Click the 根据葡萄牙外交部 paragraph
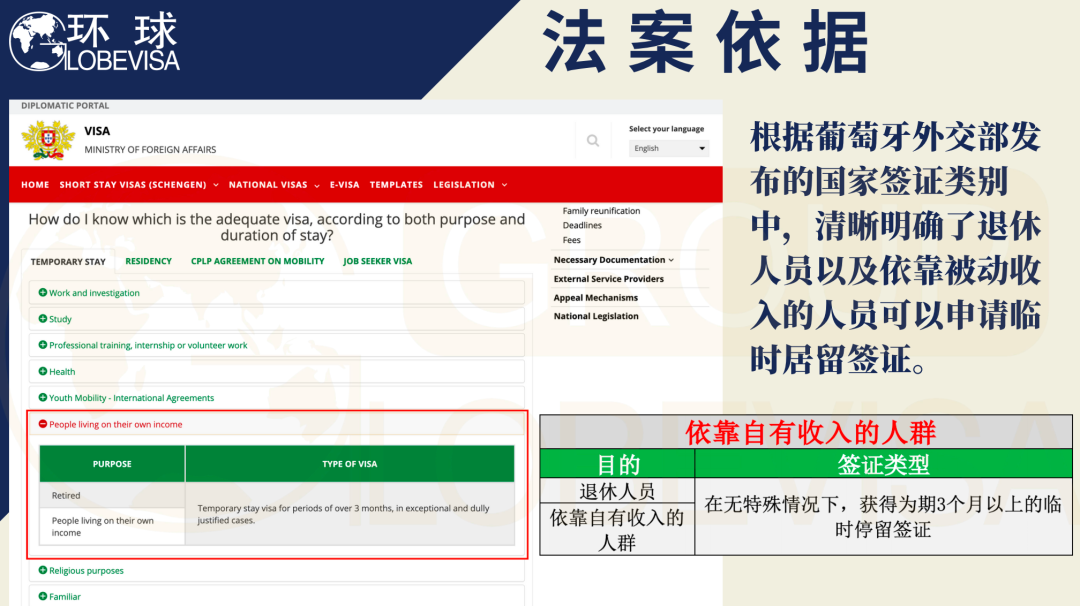Image resolution: width=1080 pixels, height=606 pixels. pyautogui.click(x=895, y=248)
